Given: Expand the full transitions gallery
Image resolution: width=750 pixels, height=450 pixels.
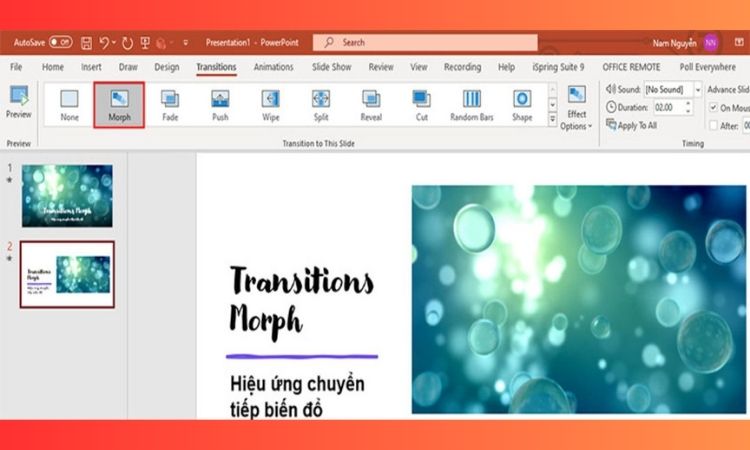Looking at the screenshot, I should (552, 119).
